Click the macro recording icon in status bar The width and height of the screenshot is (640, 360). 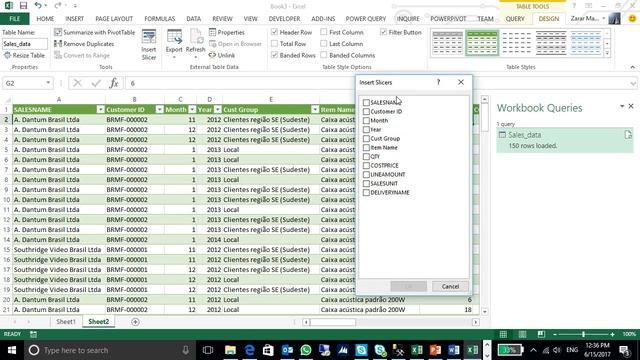tap(33, 334)
